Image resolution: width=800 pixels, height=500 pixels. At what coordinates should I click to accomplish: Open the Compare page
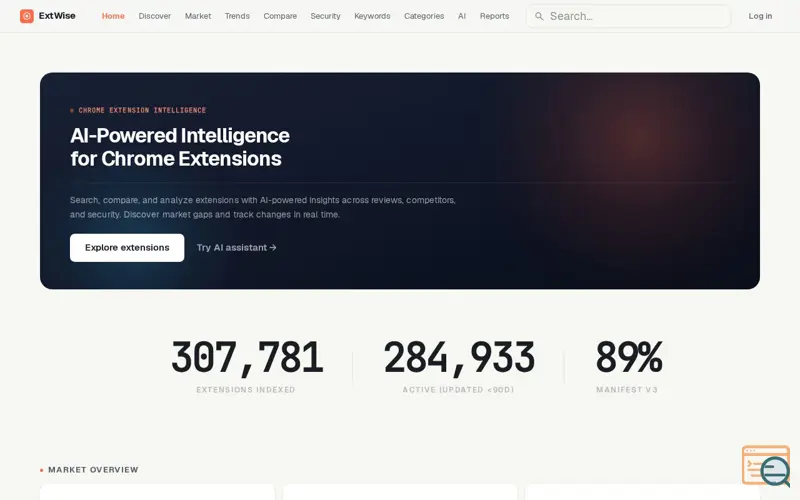click(280, 16)
